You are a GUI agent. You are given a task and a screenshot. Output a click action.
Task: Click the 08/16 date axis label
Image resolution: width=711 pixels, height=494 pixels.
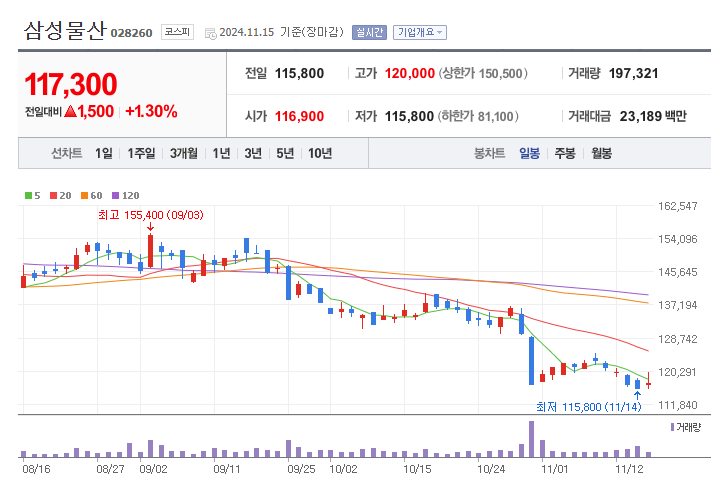click(x=36, y=469)
